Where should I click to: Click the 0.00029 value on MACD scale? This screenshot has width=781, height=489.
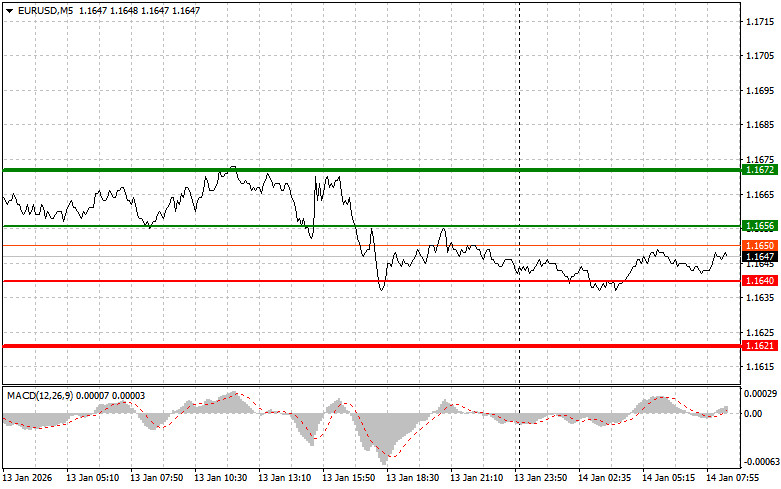coord(761,396)
